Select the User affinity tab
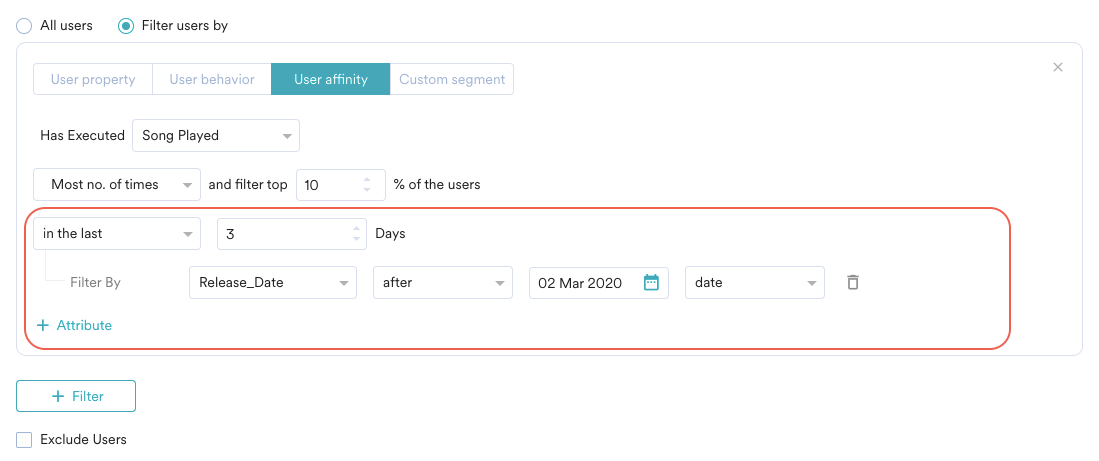 pyautogui.click(x=330, y=80)
